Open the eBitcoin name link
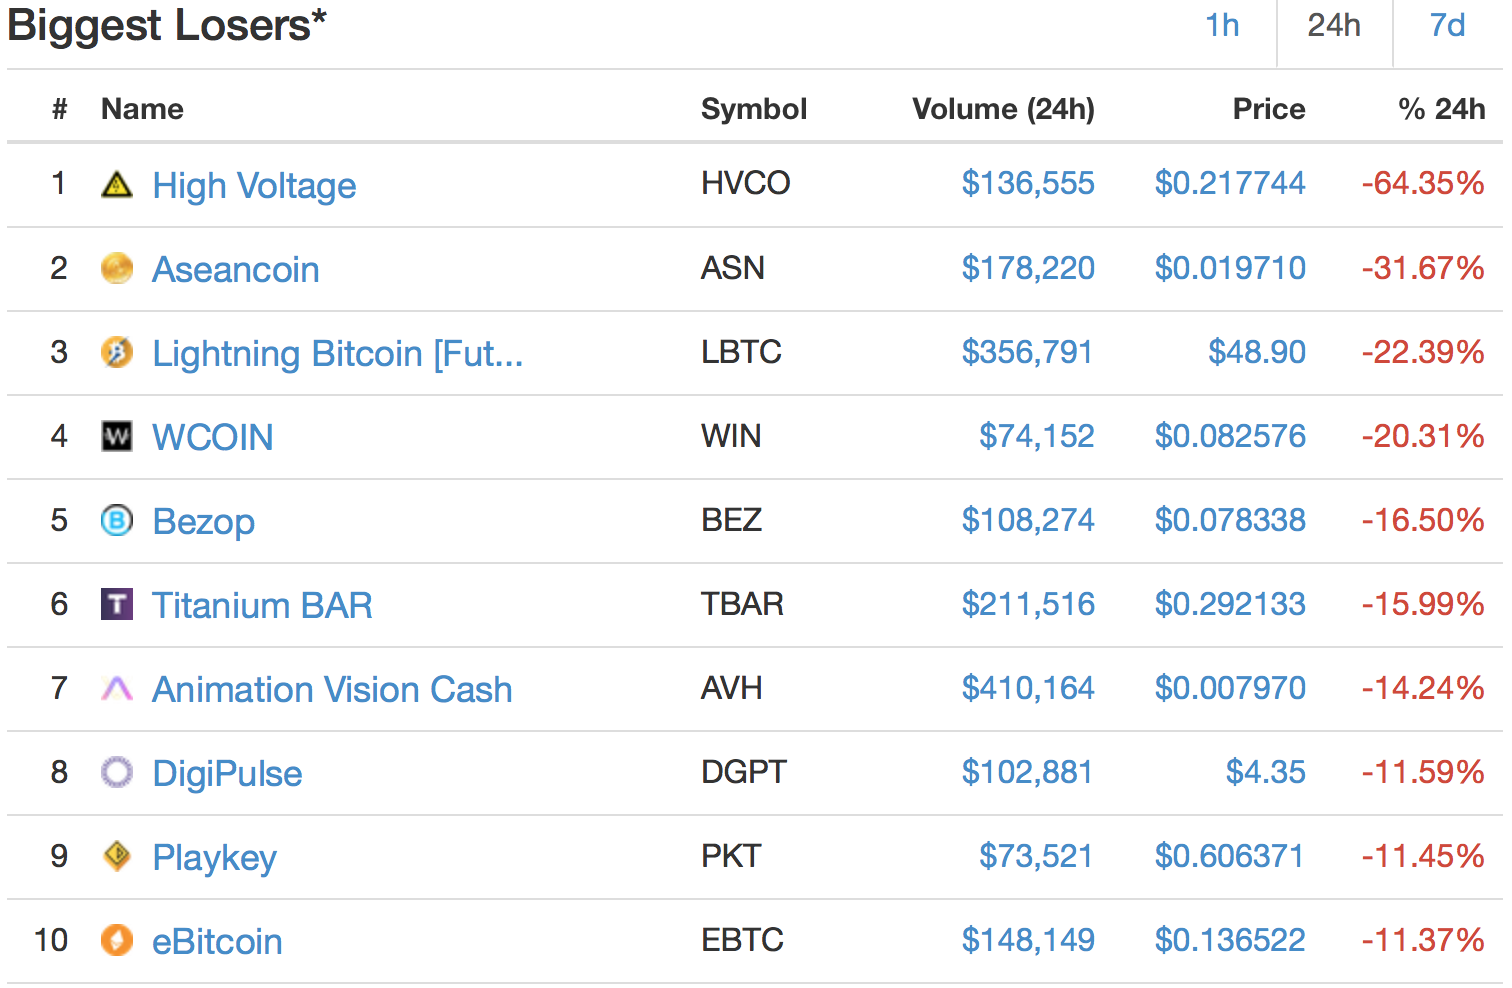Image resolution: width=1512 pixels, height=988 pixels. click(217, 942)
